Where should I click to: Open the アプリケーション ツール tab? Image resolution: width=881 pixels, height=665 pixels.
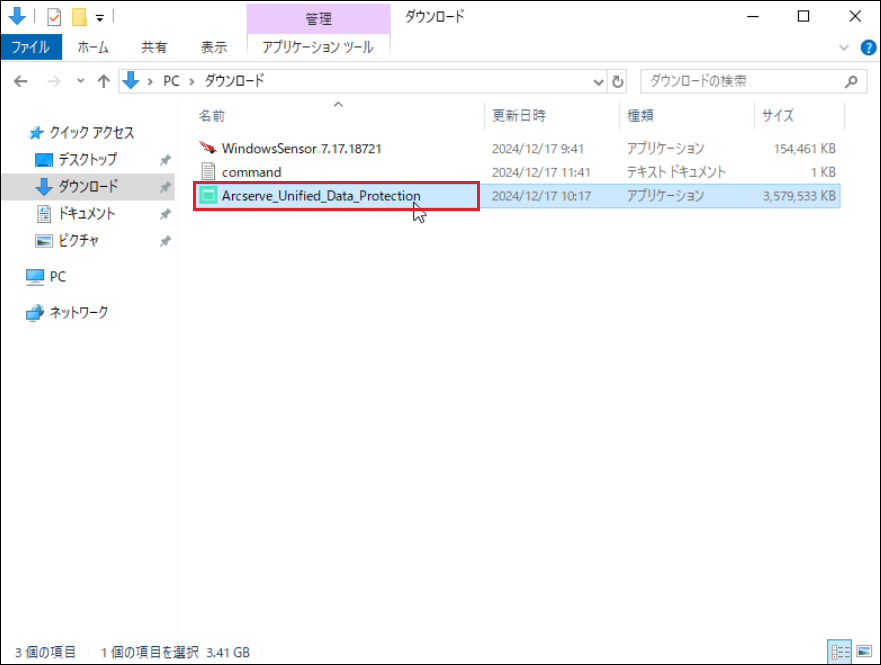pyautogui.click(x=318, y=47)
